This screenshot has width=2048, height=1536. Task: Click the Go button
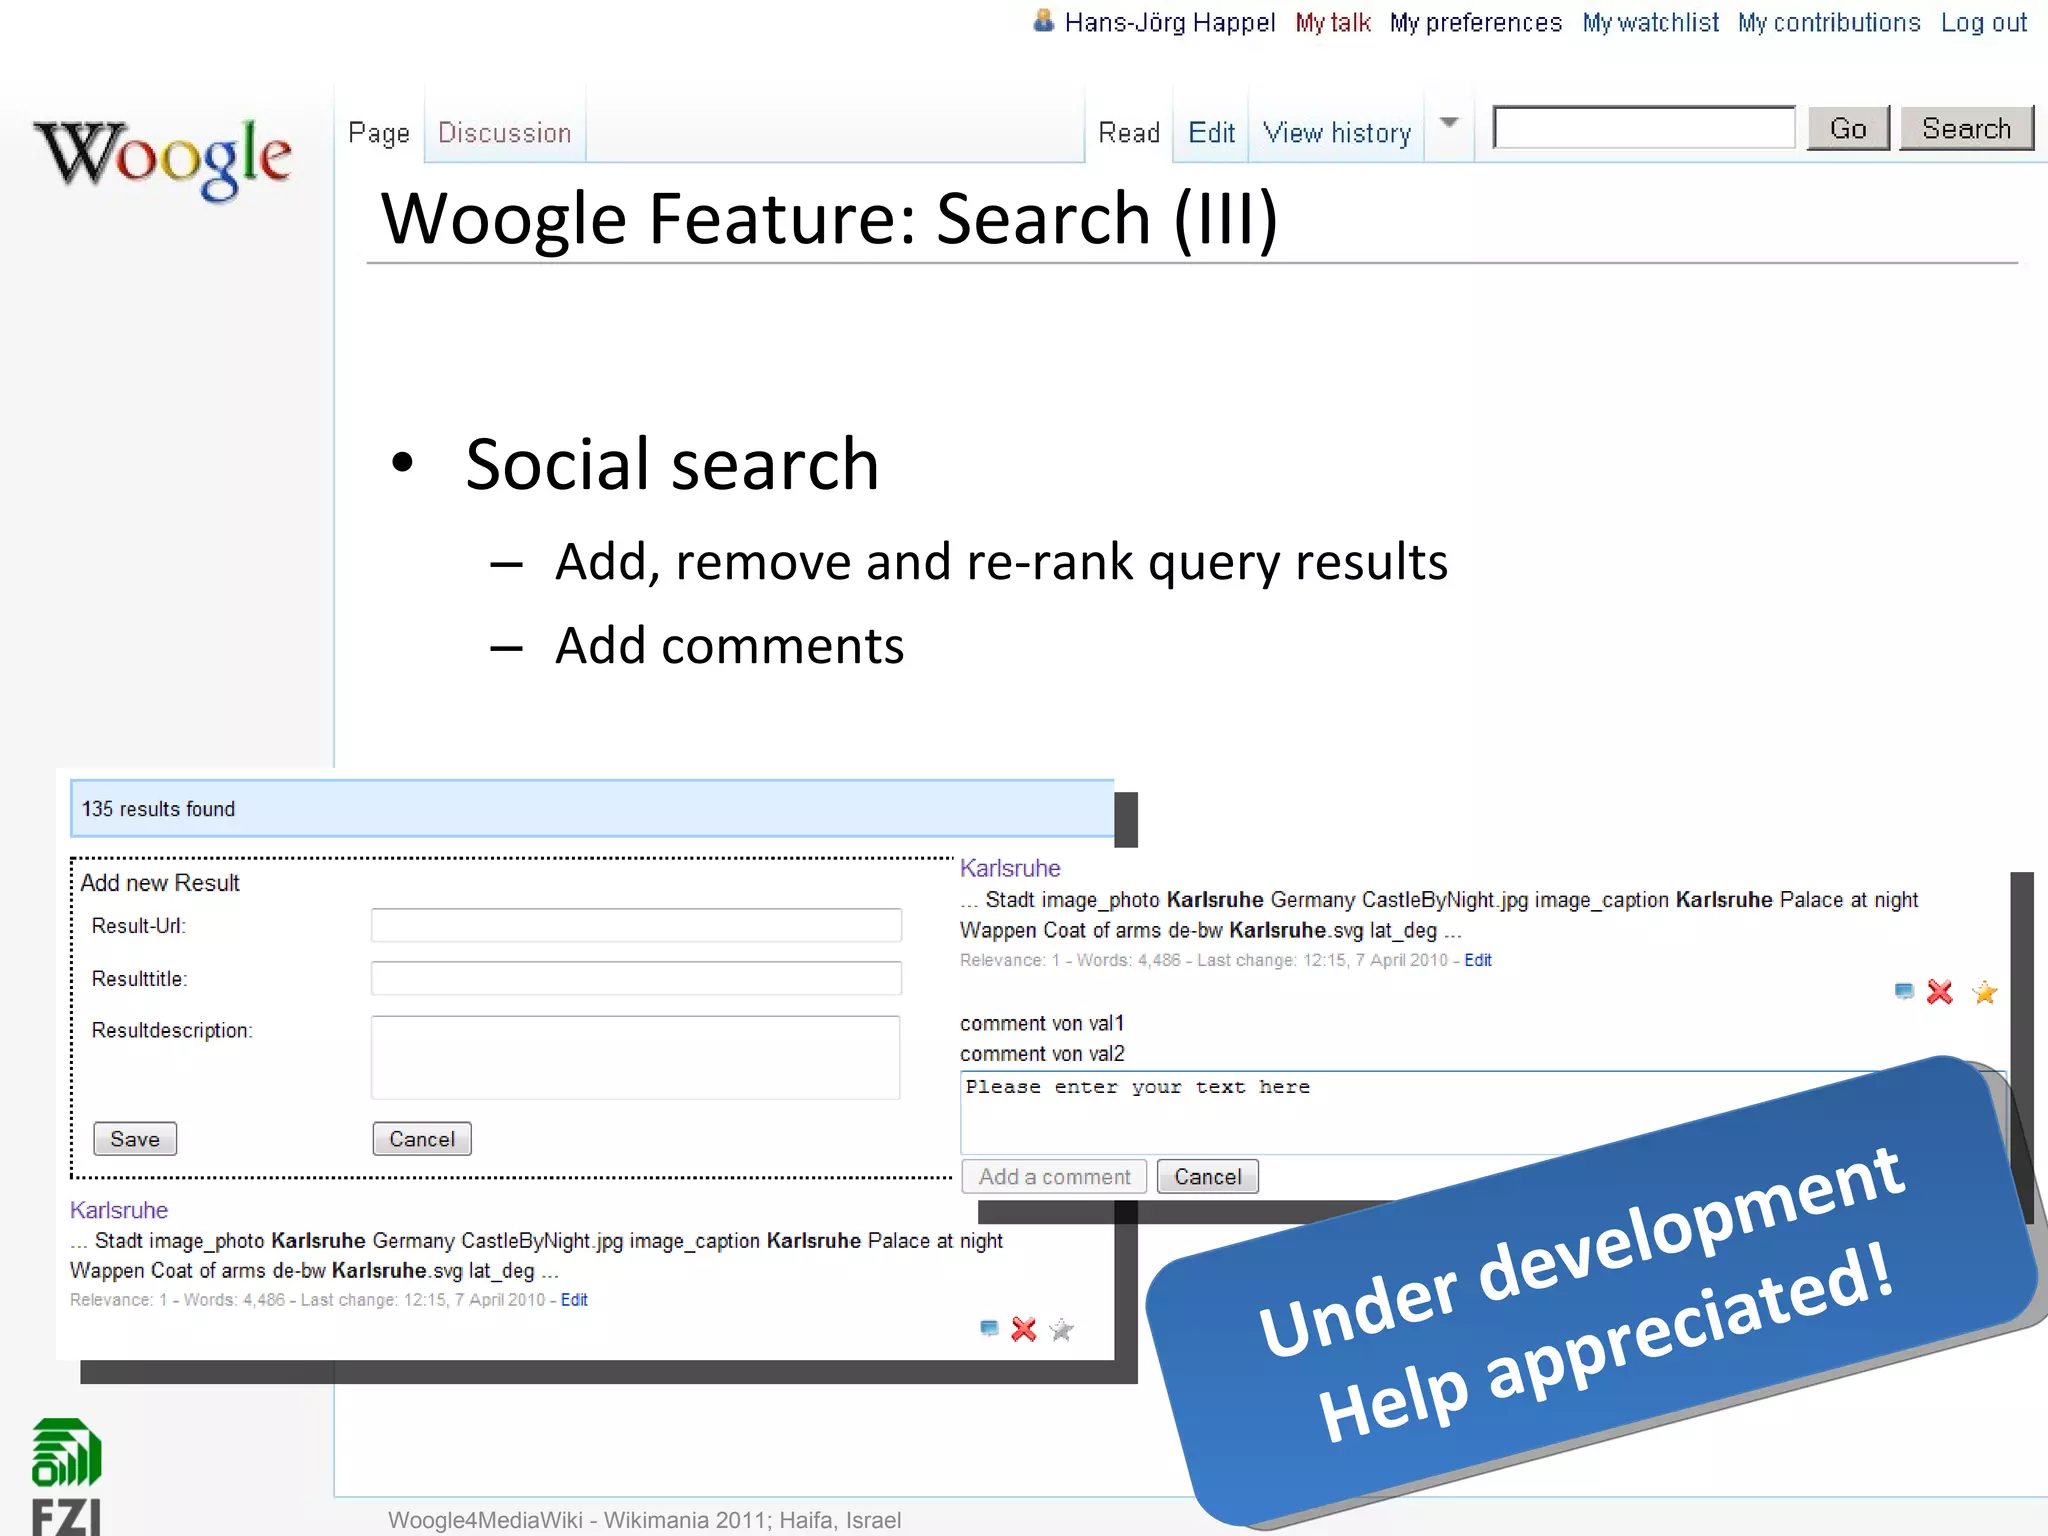[1848, 128]
